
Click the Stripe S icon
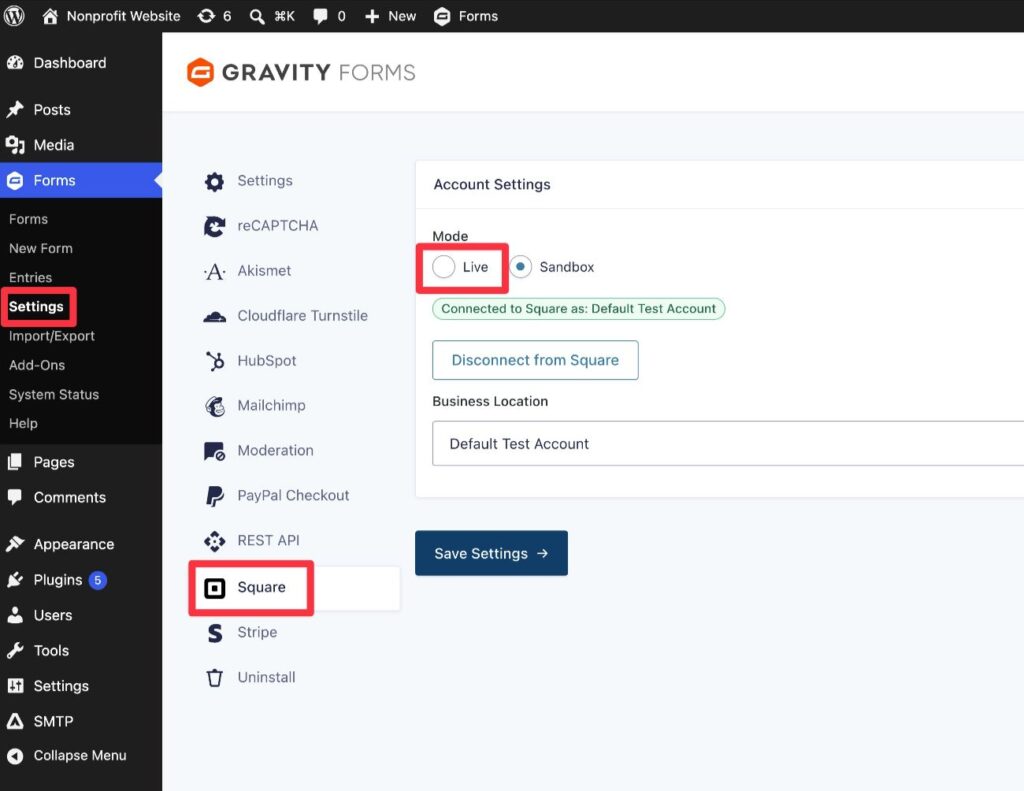[x=214, y=632]
